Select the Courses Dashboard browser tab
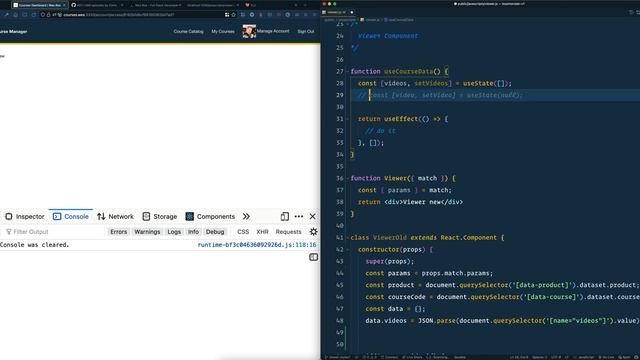The width and height of the screenshot is (640, 360). pos(39,5)
